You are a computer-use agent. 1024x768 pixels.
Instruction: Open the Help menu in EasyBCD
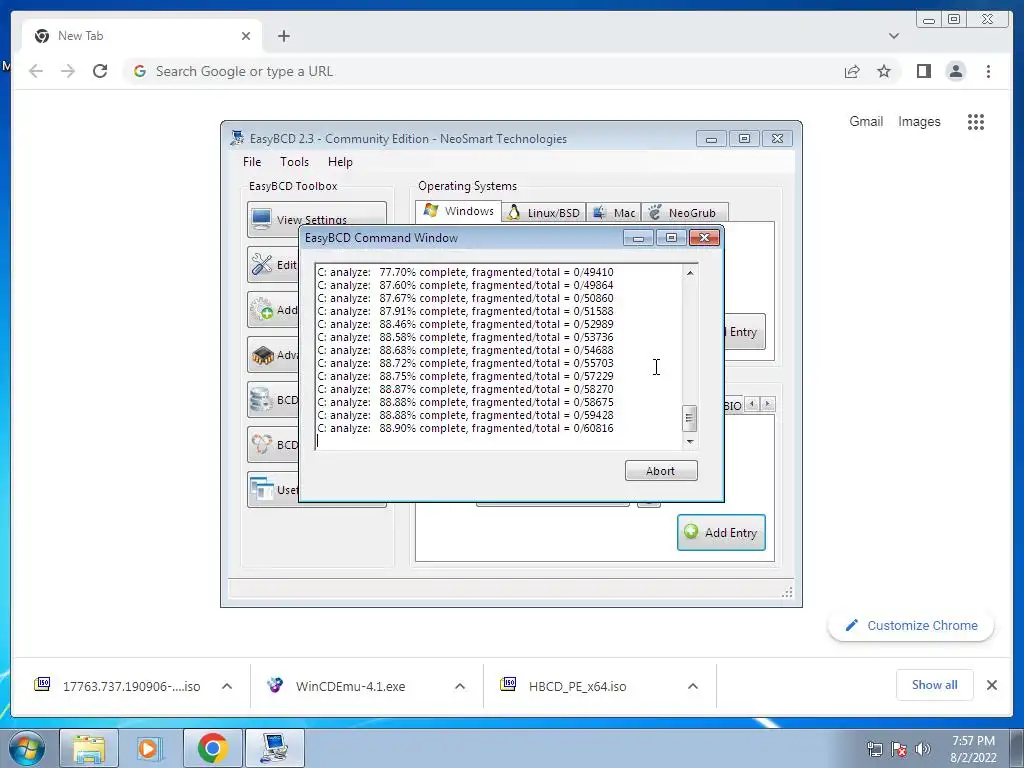(x=340, y=162)
